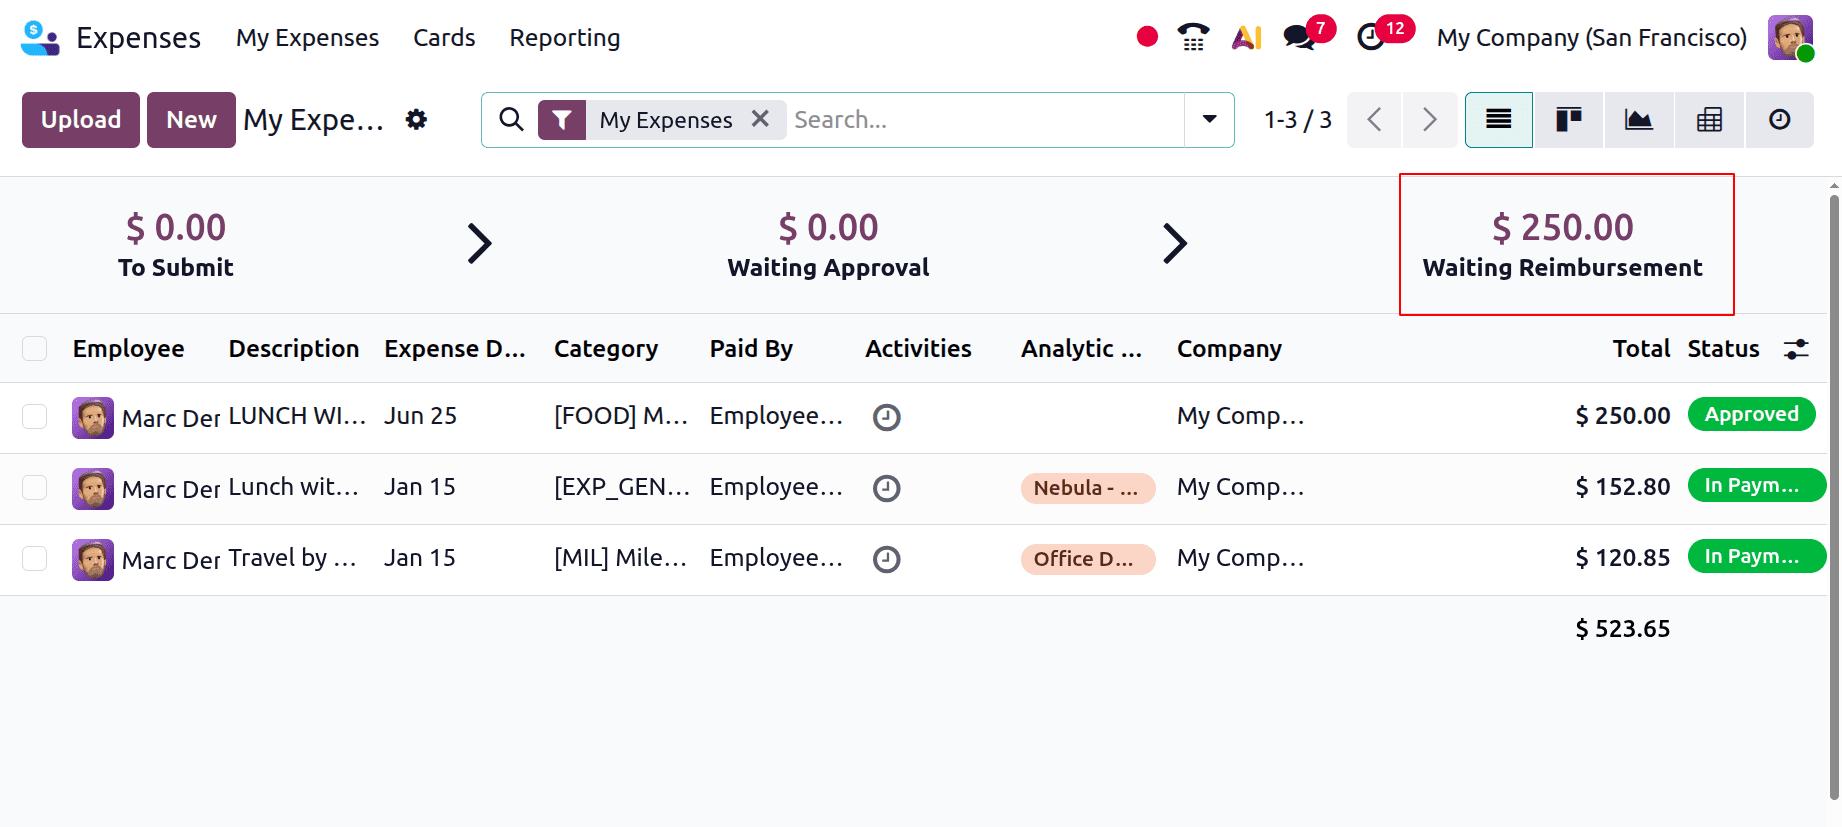Viewport: 1842px width, 827px height.
Task: Switch to graph view
Action: (x=1638, y=120)
